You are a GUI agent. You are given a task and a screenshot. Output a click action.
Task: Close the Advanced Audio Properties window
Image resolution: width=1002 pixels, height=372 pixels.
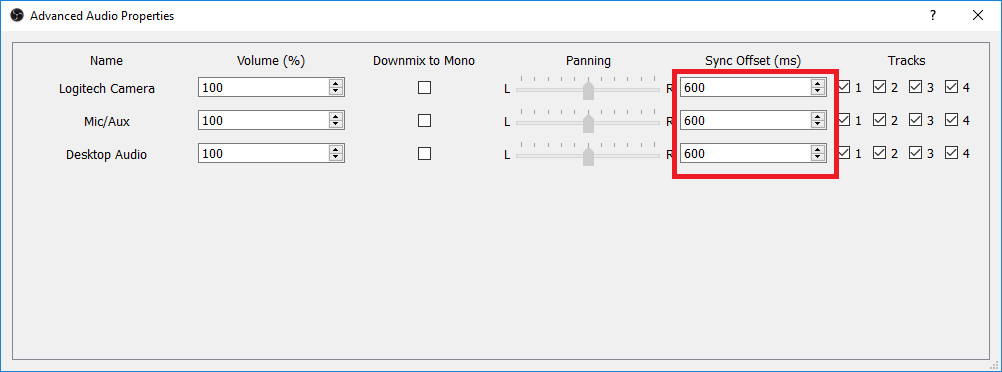tap(978, 16)
